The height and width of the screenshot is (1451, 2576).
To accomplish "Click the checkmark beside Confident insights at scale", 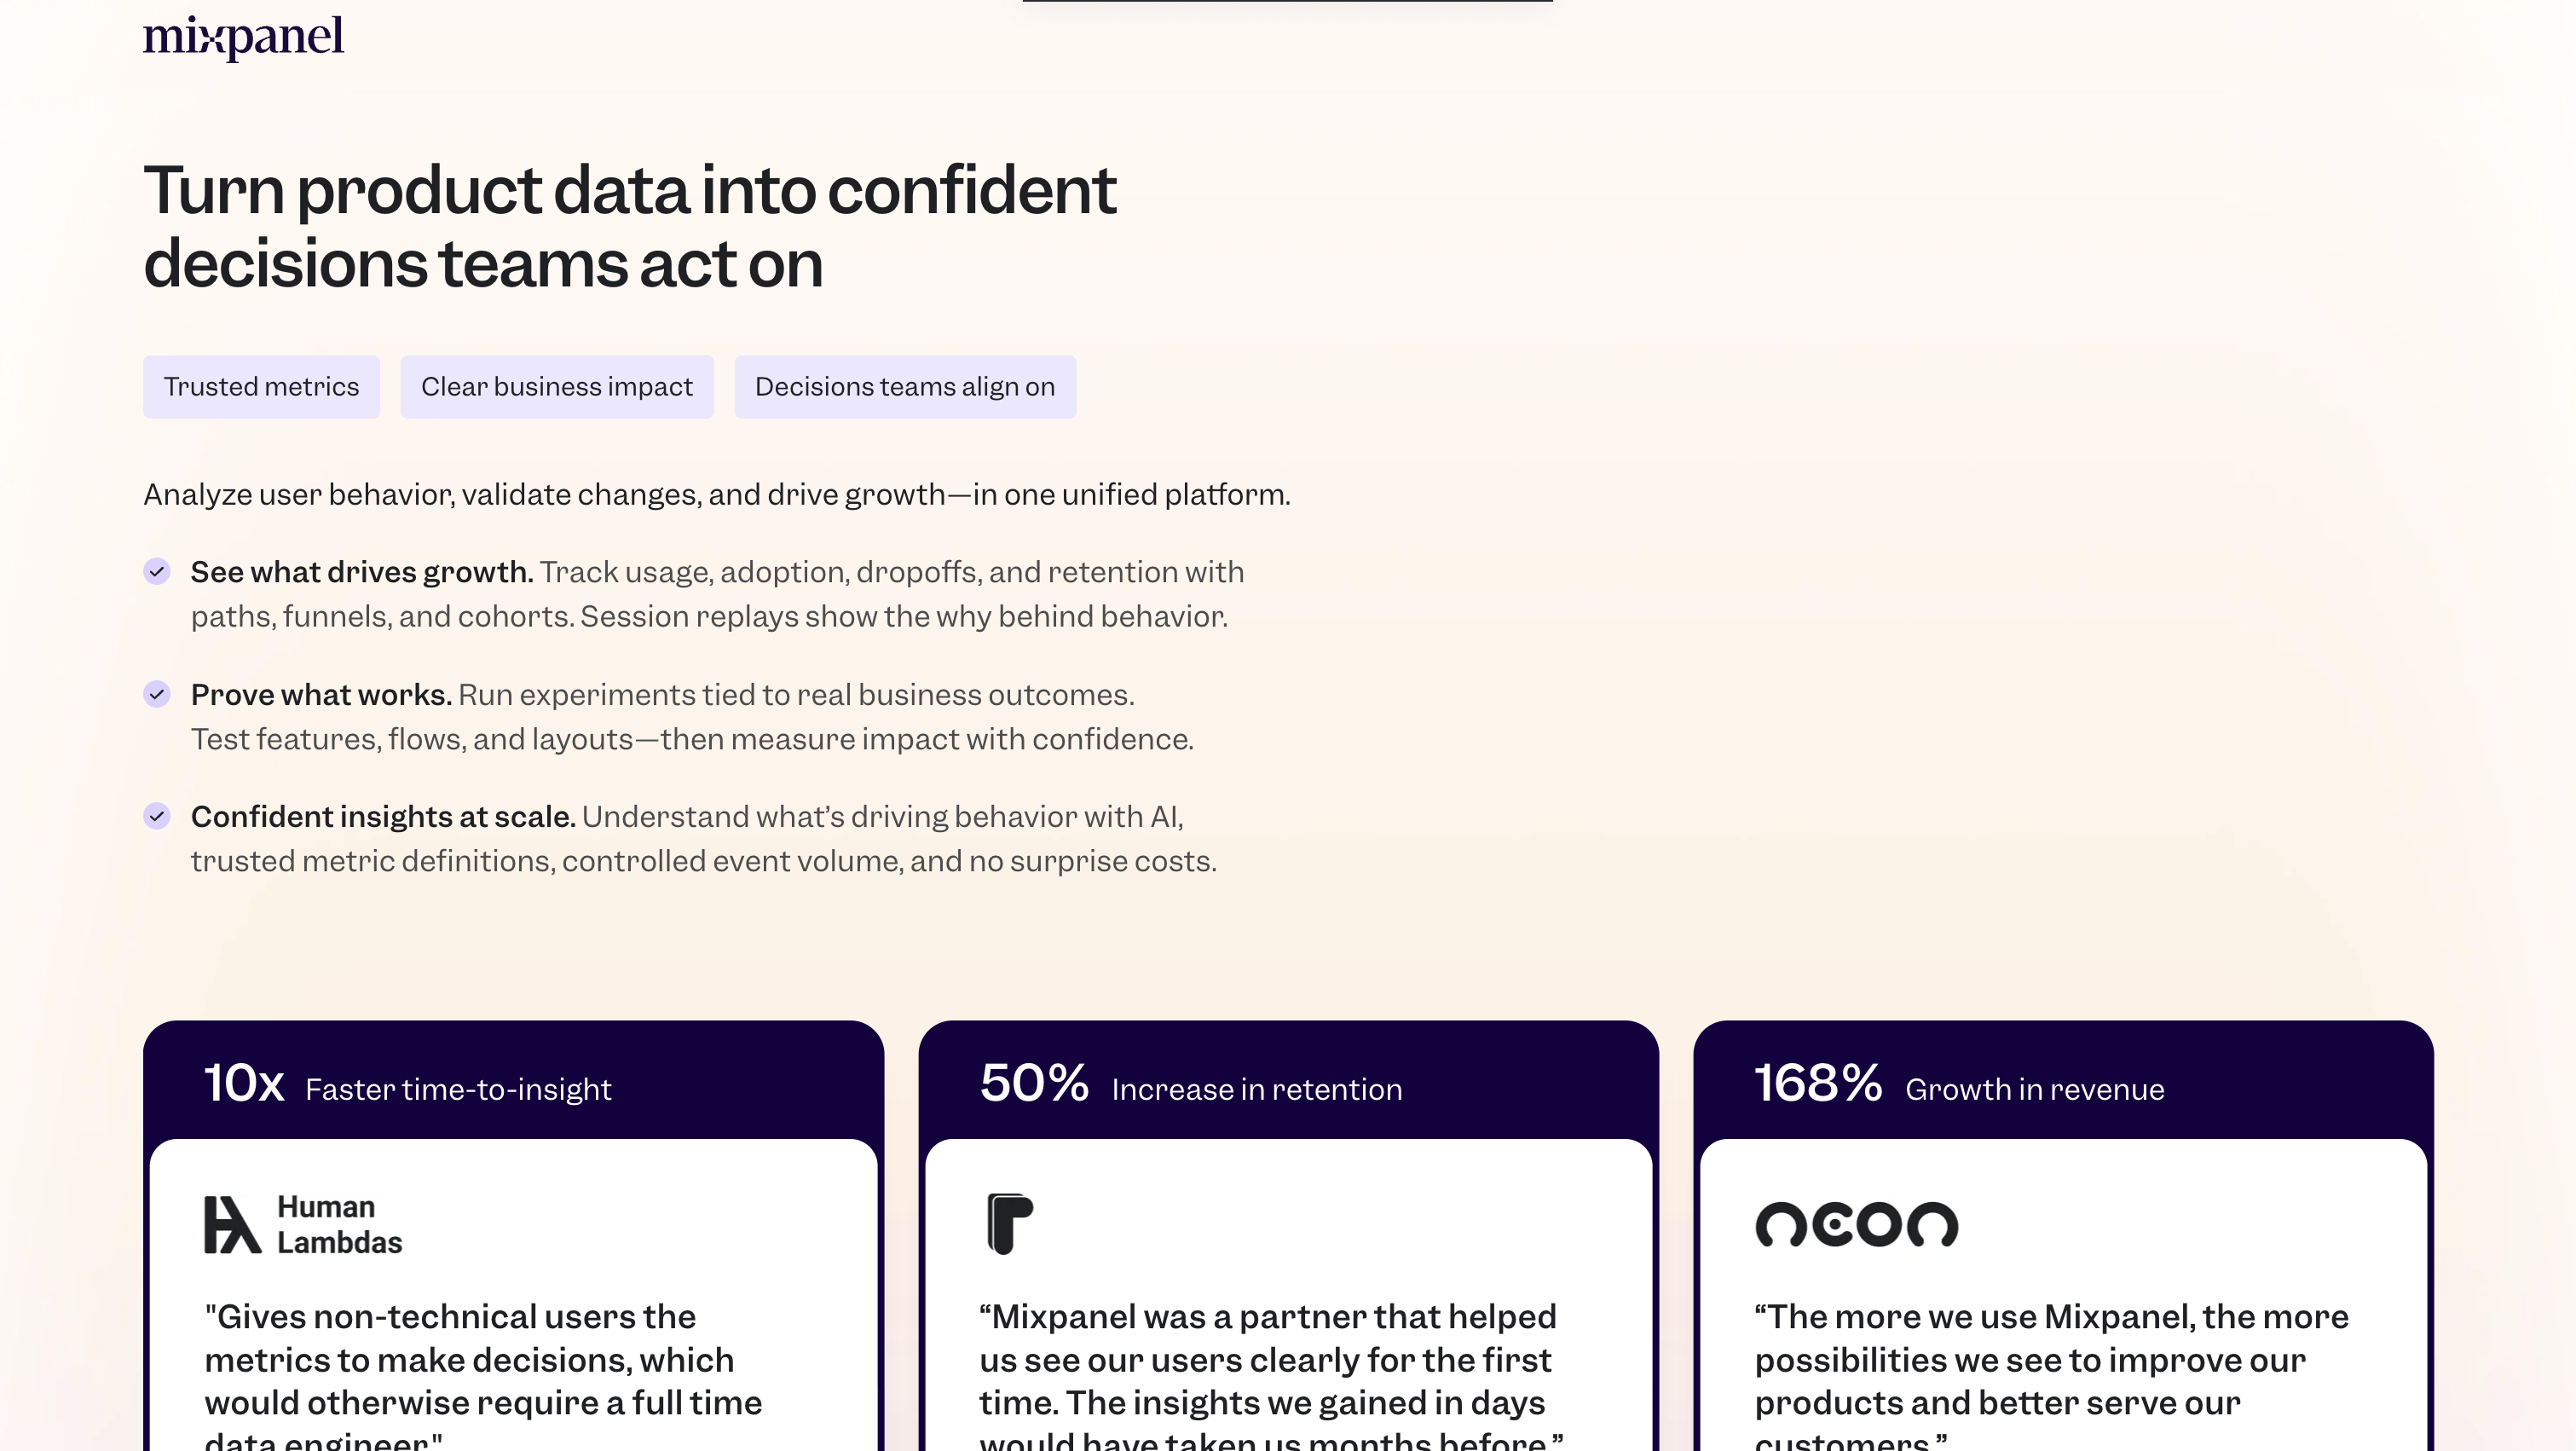I will [x=157, y=817].
